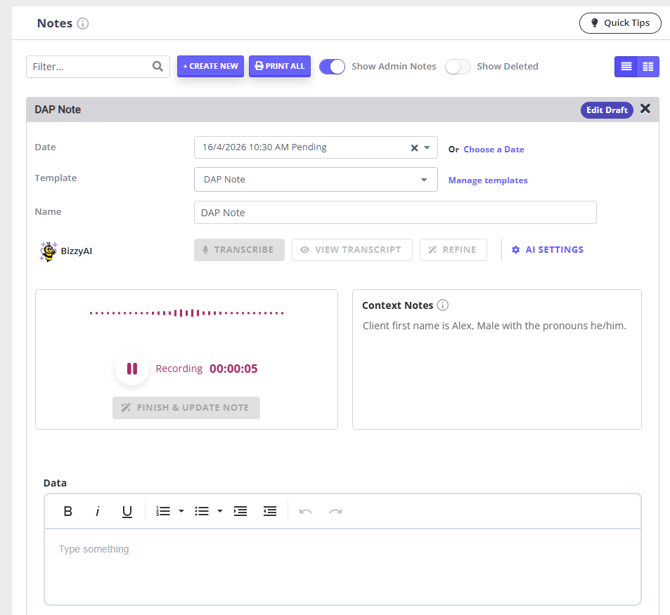Insert a numbered list
The image size is (670, 615).
[163, 511]
